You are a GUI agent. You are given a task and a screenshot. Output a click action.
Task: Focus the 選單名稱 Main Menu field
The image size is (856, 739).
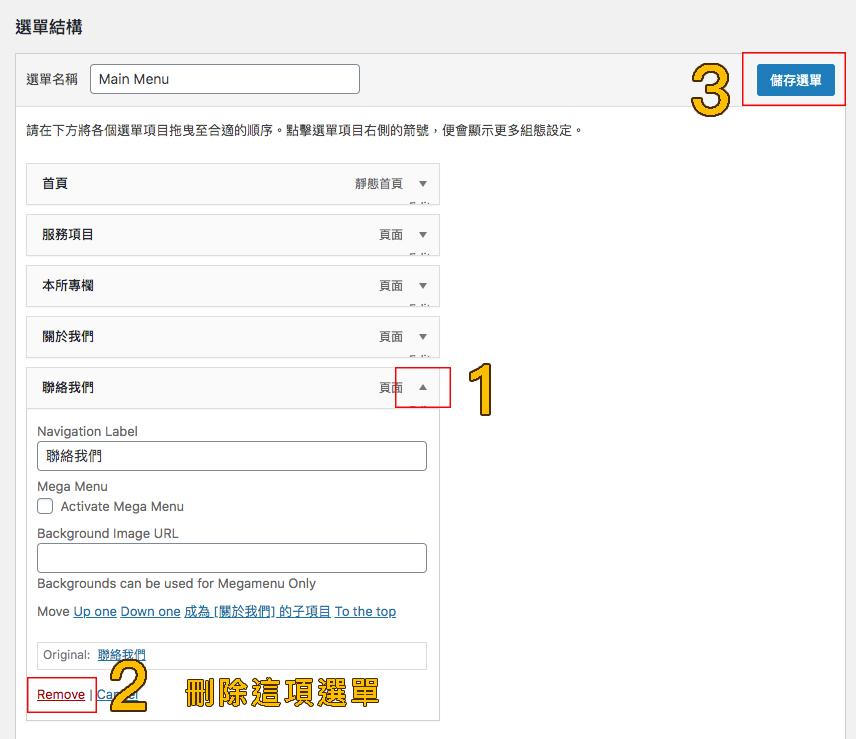pos(224,79)
